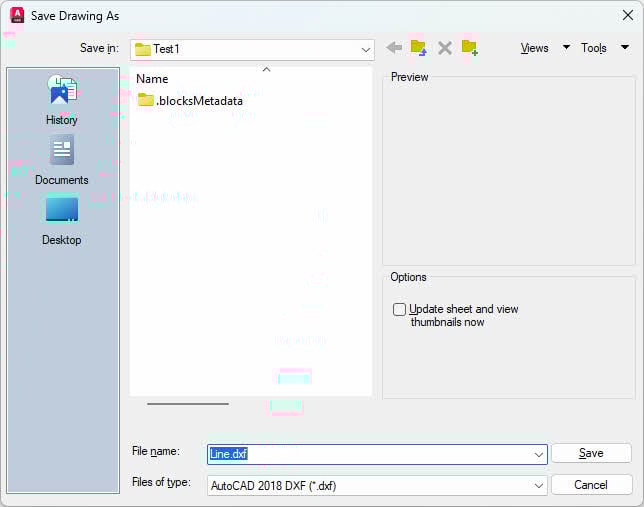Viewport: 644px width, 507px height.
Task: Open the Documents location
Action: [x=62, y=161]
